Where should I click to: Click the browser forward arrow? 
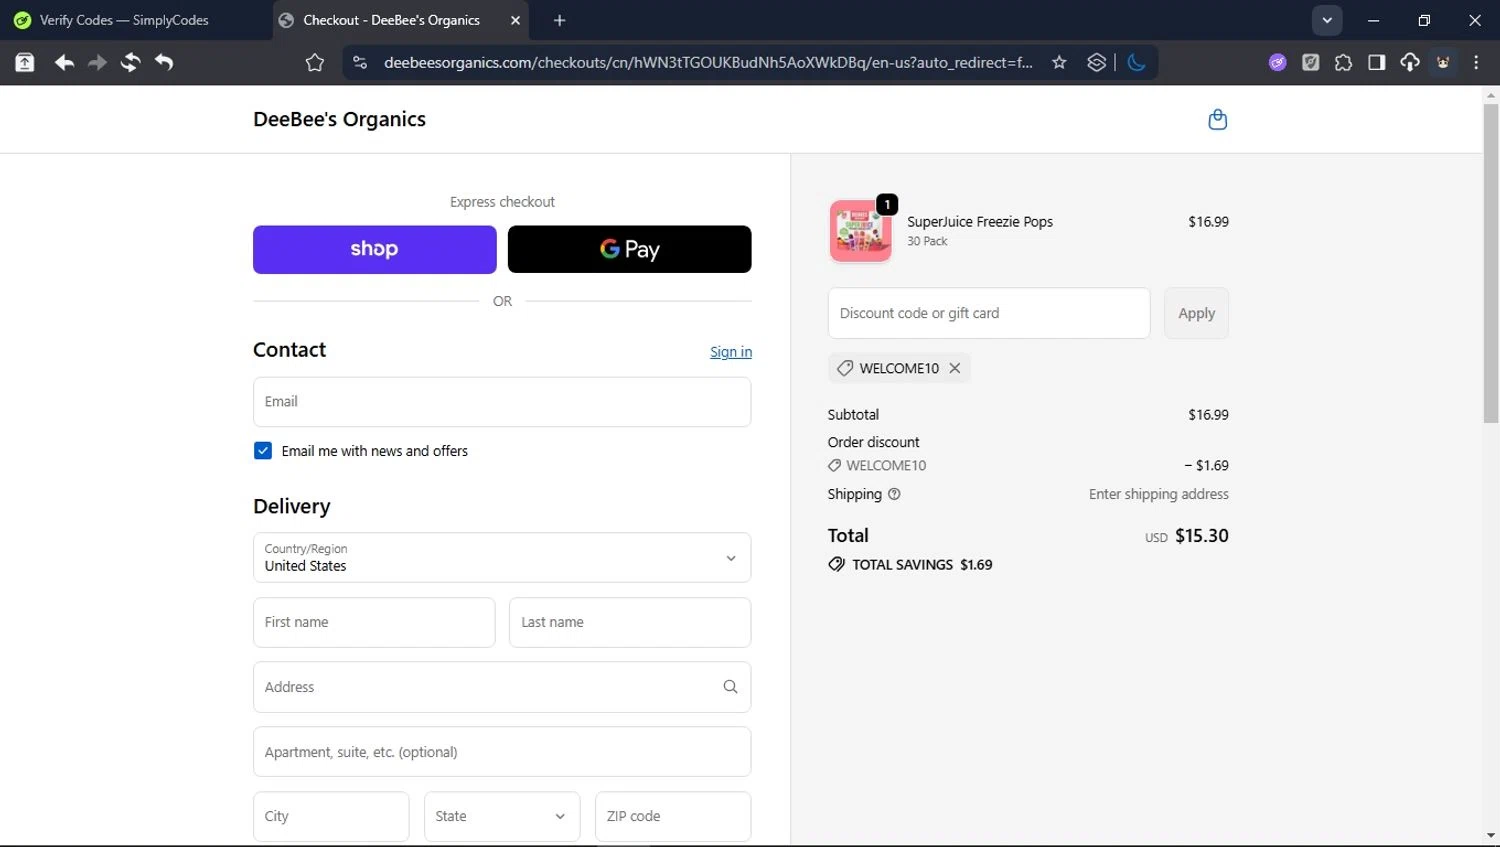click(97, 63)
